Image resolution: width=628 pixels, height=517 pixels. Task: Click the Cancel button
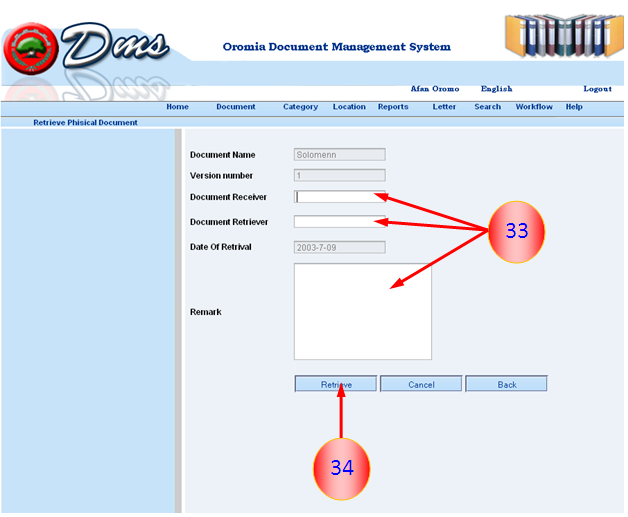point(421,384)
